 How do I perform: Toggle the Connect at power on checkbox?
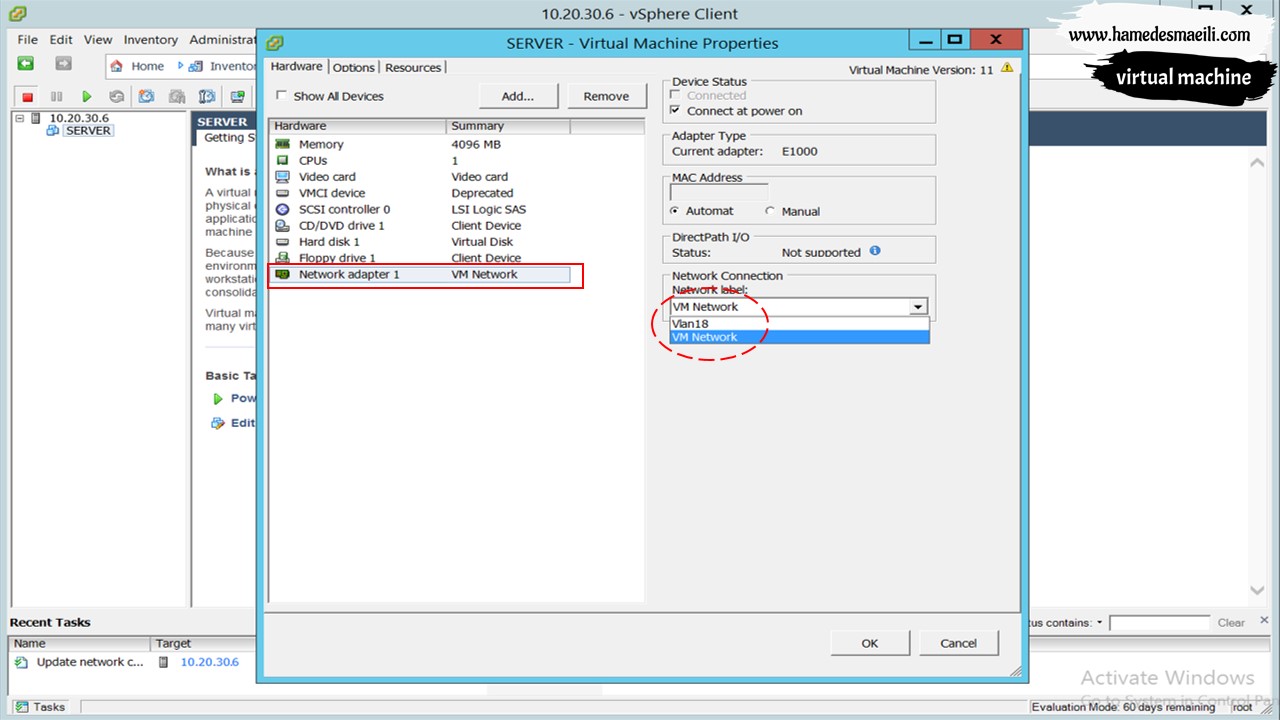676,111
